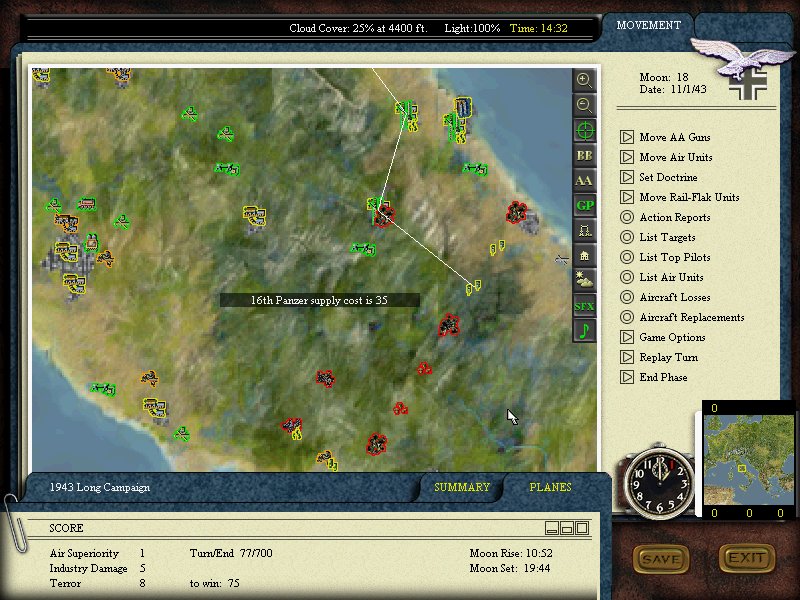This screenshot has width=800, height=600.
Task: View Aircraft Replacements
Action: tap(682, 317)
